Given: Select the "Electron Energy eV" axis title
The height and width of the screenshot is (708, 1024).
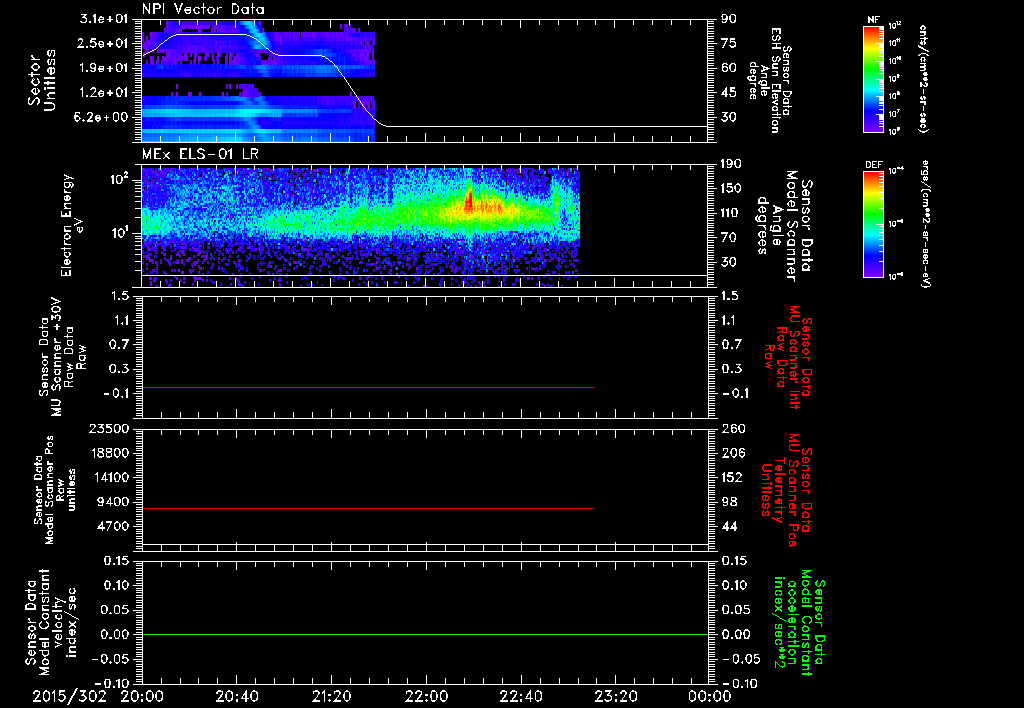Looking at the screenshot, I should click(72, 225).
